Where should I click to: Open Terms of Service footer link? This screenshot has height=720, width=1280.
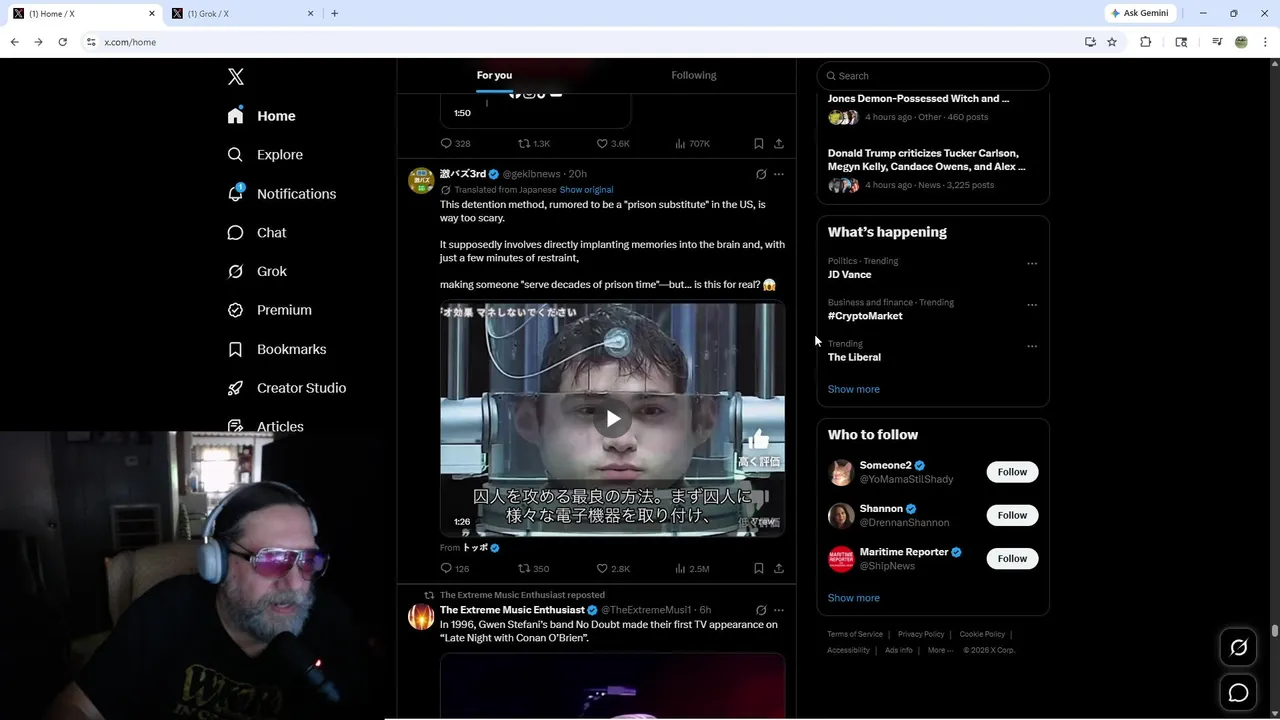(x=855, y=634)
